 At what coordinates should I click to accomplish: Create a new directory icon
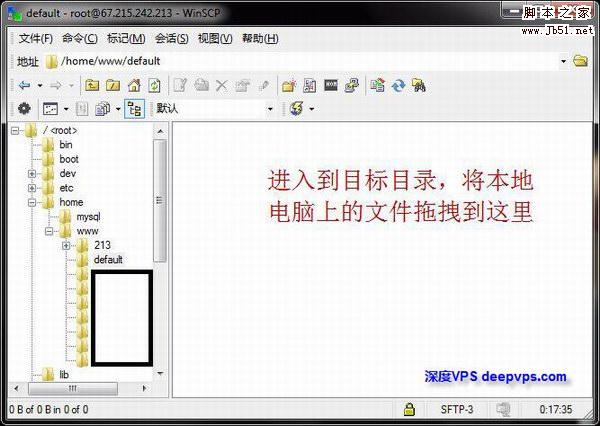(289, 85)
